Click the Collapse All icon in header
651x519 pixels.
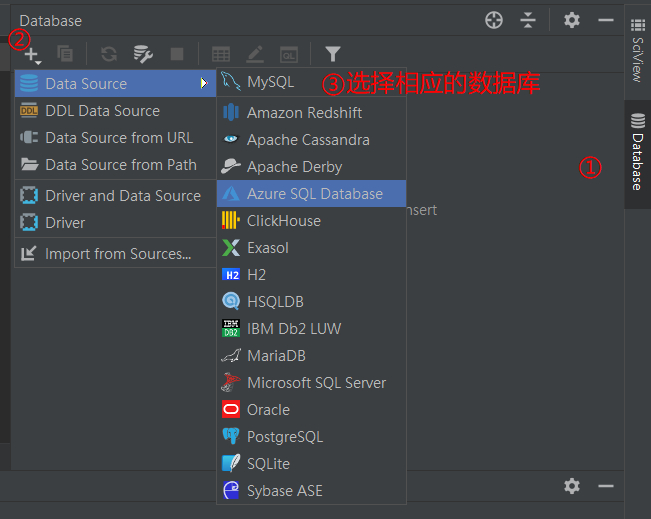click(528, 20)
